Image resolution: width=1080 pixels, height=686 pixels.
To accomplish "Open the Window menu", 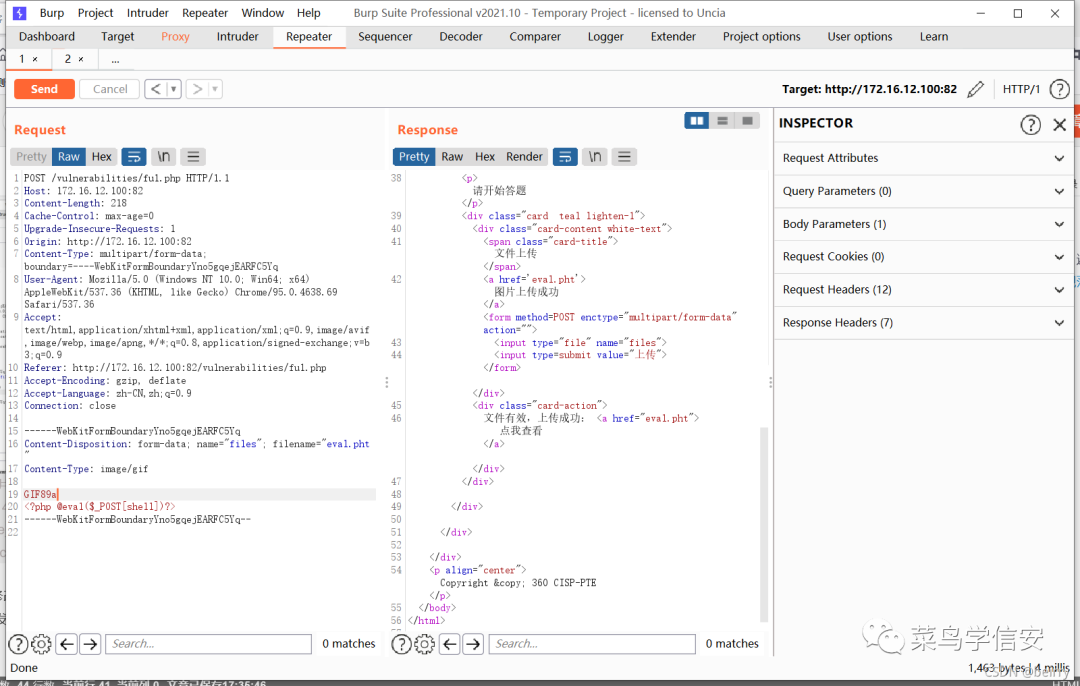I will click(x=262, y=13).
